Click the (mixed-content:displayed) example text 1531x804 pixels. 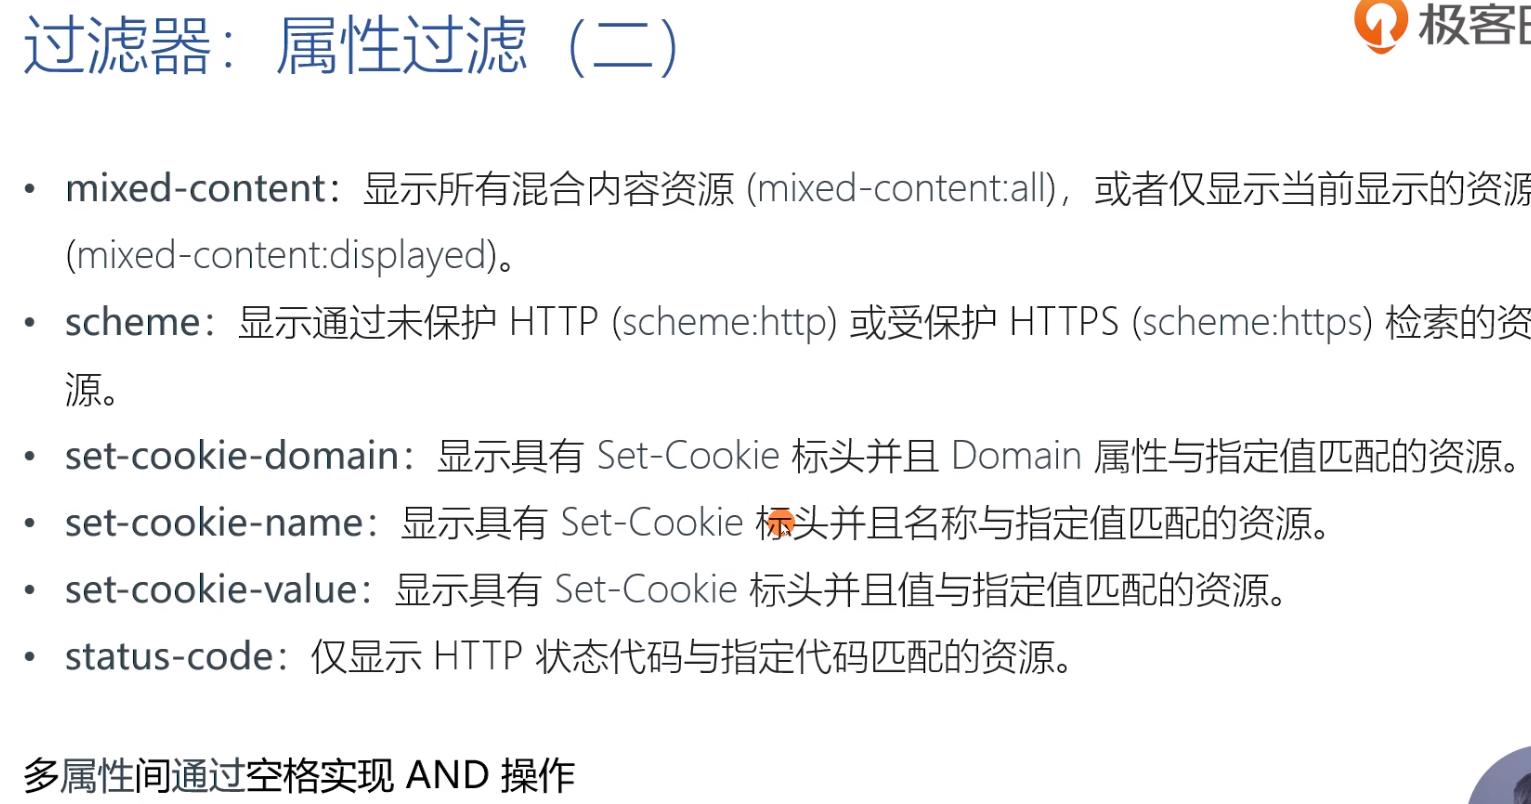click(281, 256)
